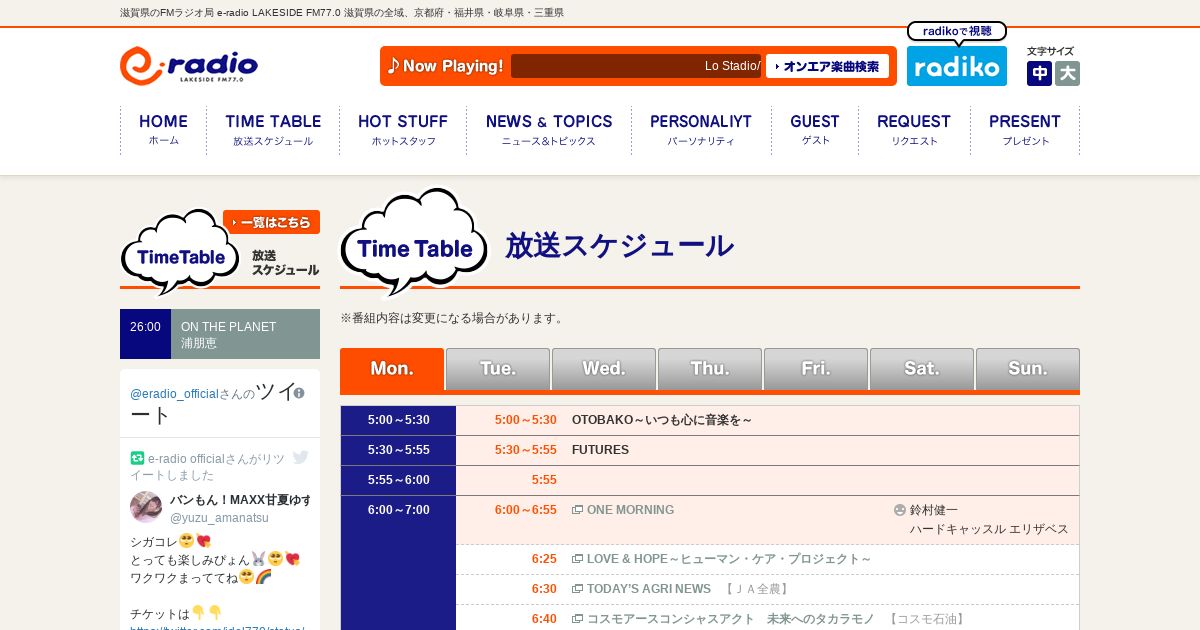The width and height of the screenshot is (1200, 630).
Task: Open the PRESENT menu item
Action: [x=1025, y=130]
